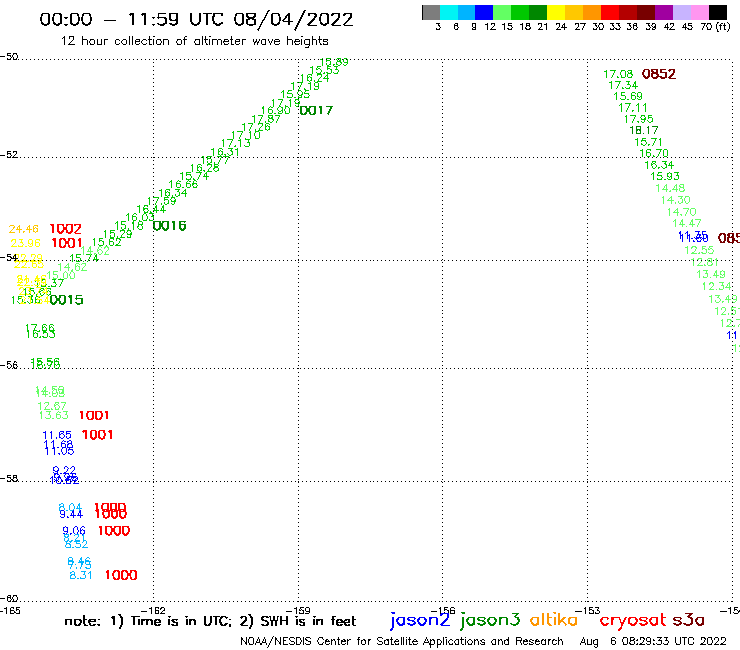This screenshot has height=650, width=740.
Task: Click the -56 latitude axis label
Action: [x=9, y=365]
